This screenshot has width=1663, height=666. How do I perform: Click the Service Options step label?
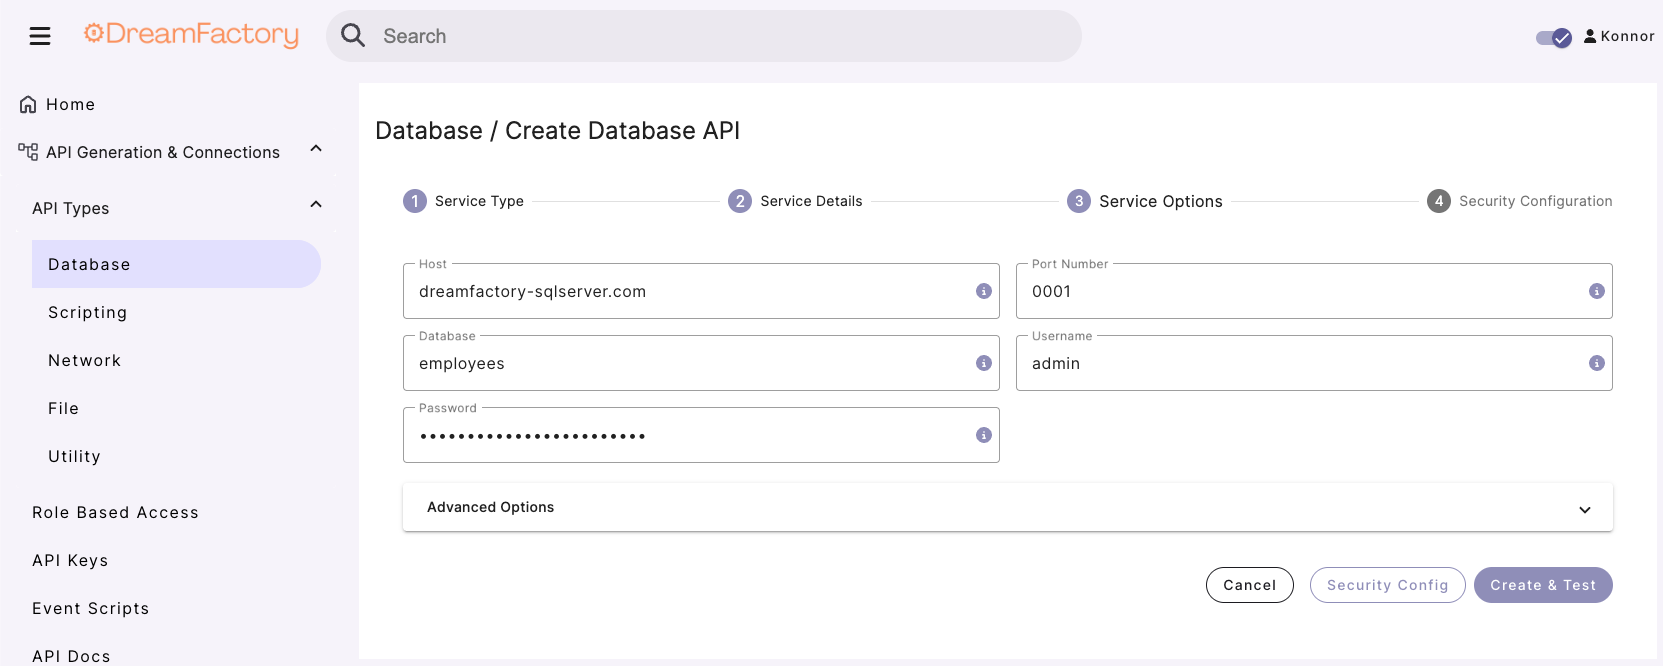(1161, 201)
